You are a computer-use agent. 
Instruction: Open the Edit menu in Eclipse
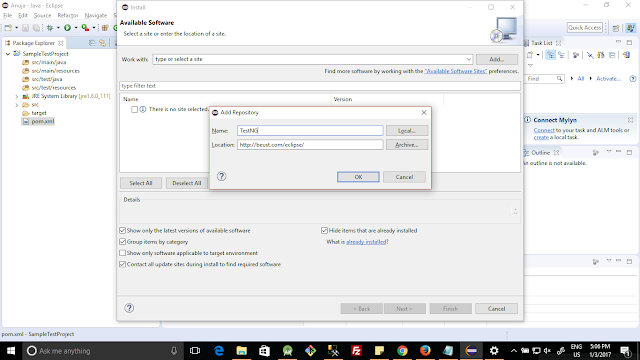click(x=23, y=16)
